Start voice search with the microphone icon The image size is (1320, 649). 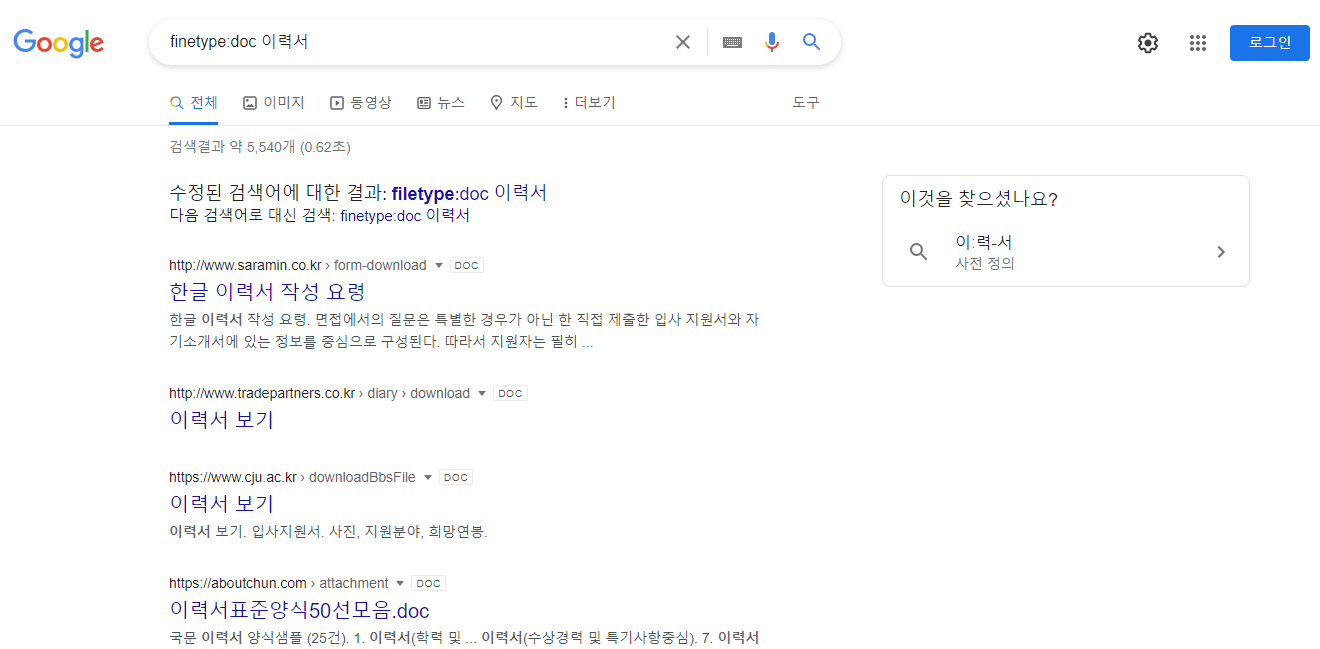coord(771,42)
